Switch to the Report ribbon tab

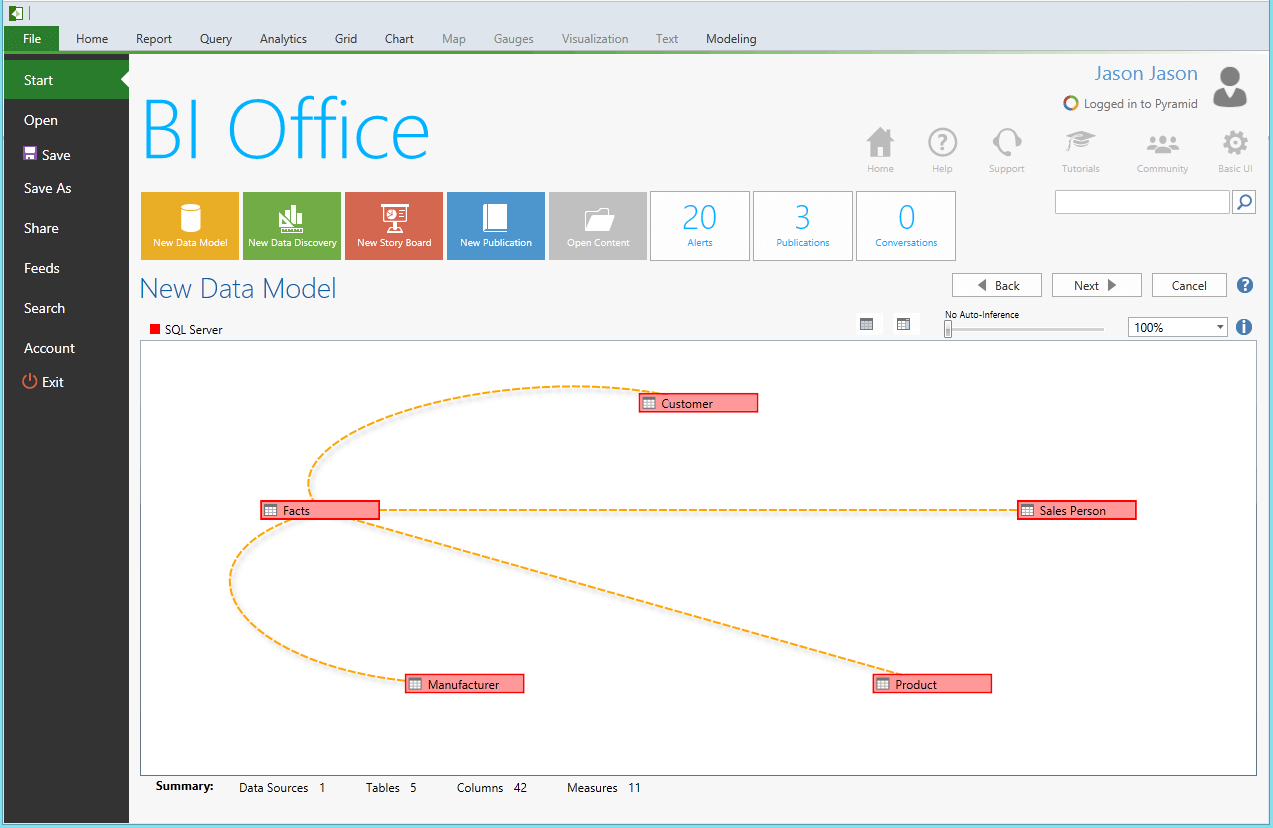[154, 39]
